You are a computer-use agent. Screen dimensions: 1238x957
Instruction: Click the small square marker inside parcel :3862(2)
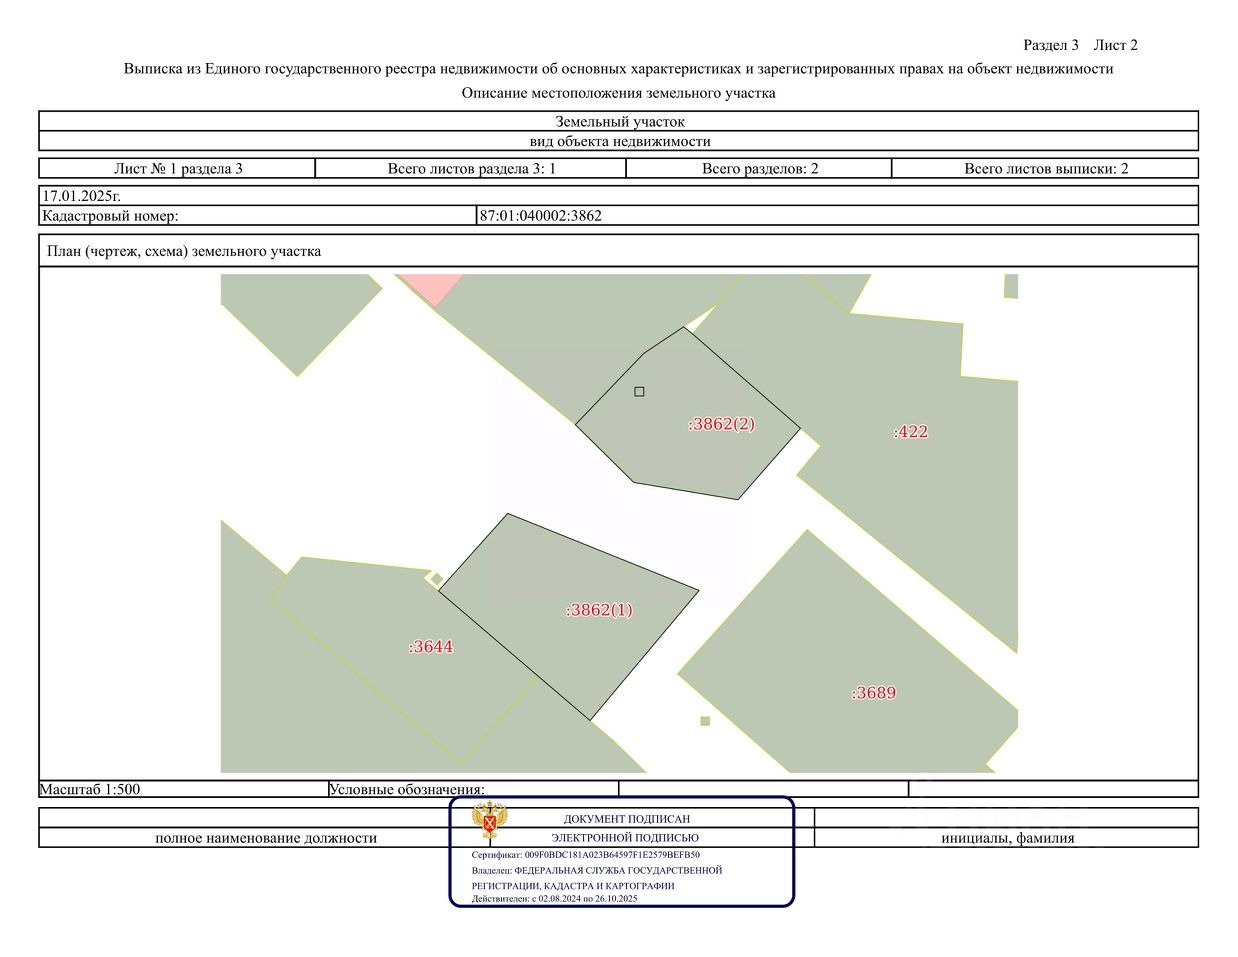point(639,392)
